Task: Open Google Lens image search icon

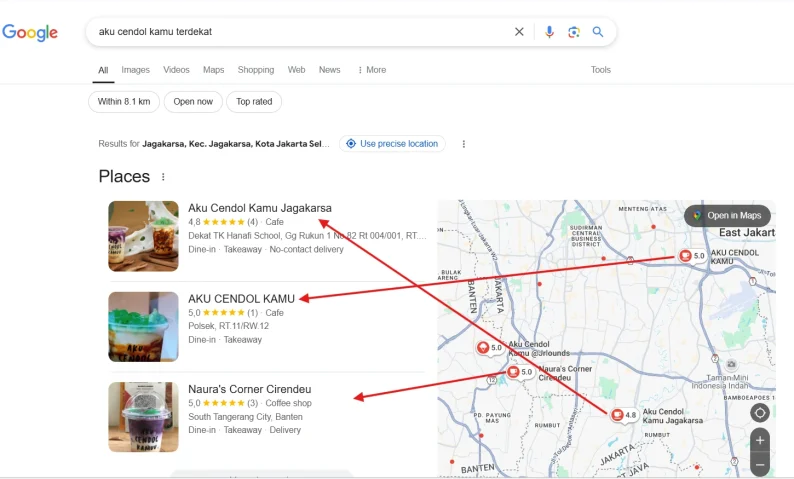Action: tap(574, 32)
